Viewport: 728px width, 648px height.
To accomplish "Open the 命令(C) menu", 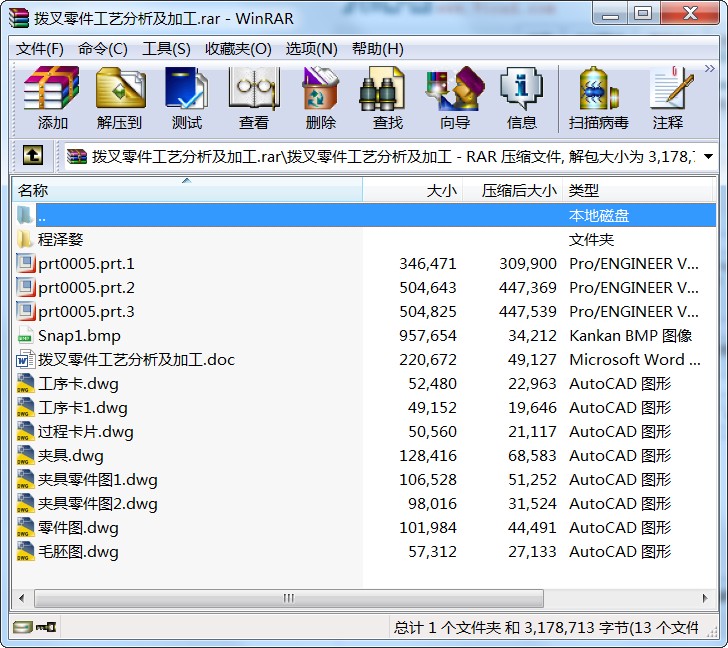I will coord(103,49).
